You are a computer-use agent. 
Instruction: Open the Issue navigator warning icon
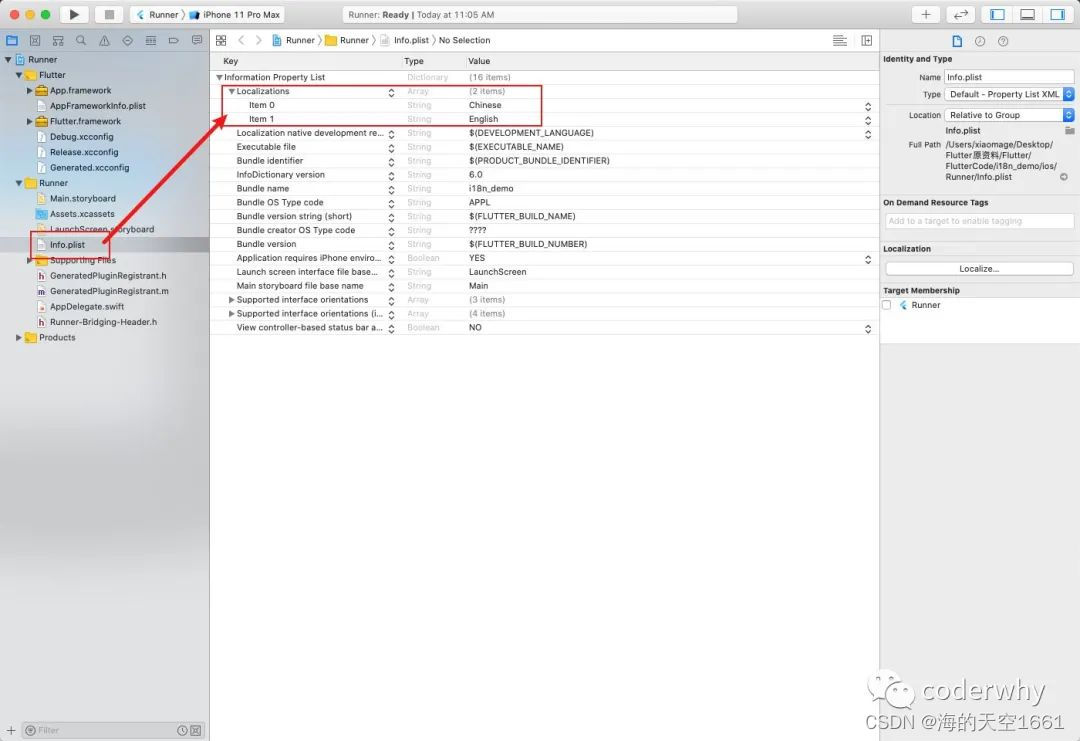[x=104, y=41]
